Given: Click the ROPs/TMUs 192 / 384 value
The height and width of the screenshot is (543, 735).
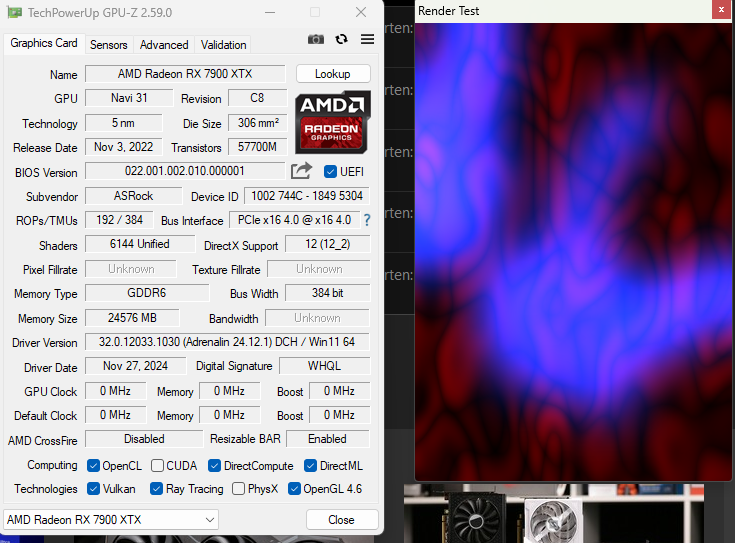Looking at the screenshot, I should (x=119, y=220).
